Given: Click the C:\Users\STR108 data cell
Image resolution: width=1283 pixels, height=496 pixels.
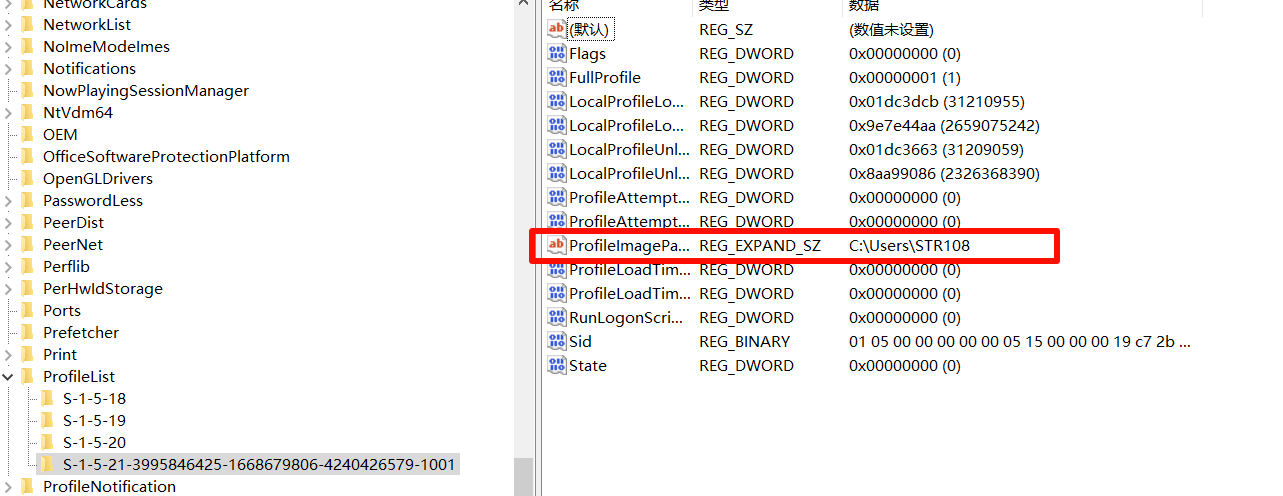Looking at the screenshot, I should (909, 246).
